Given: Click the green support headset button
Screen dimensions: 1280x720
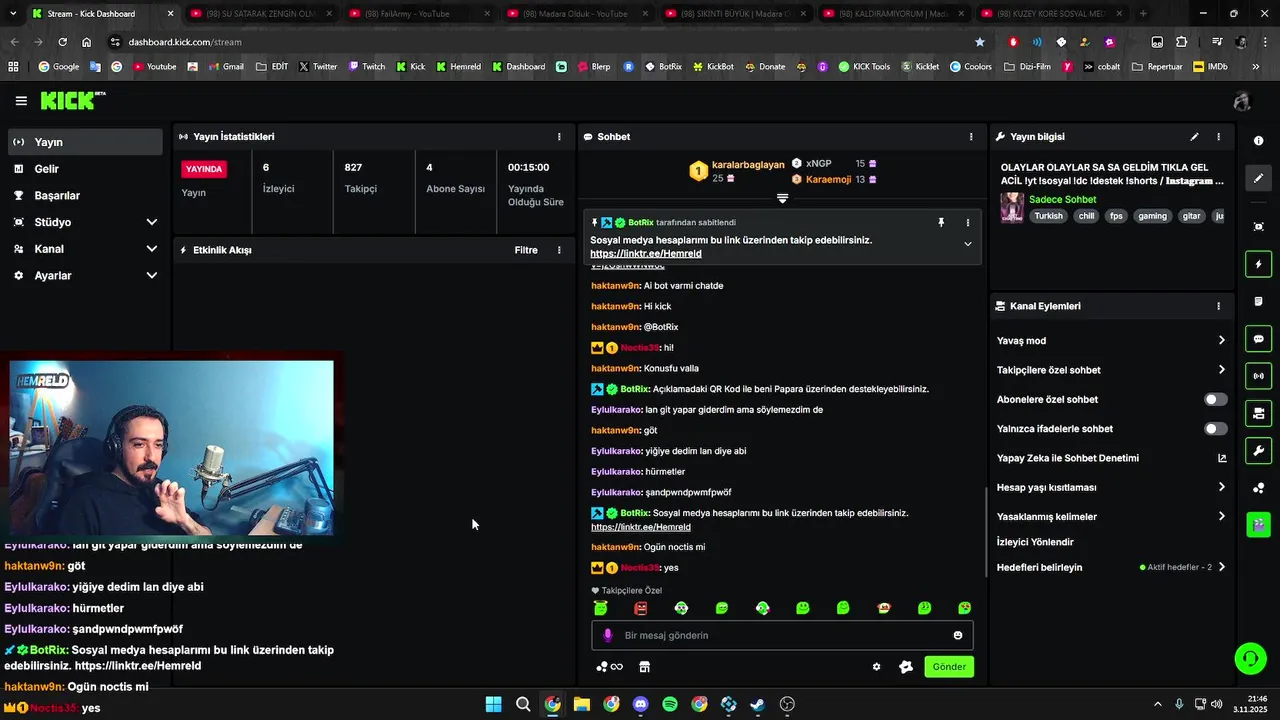Looking at the screenshot, I should 1250,658.
